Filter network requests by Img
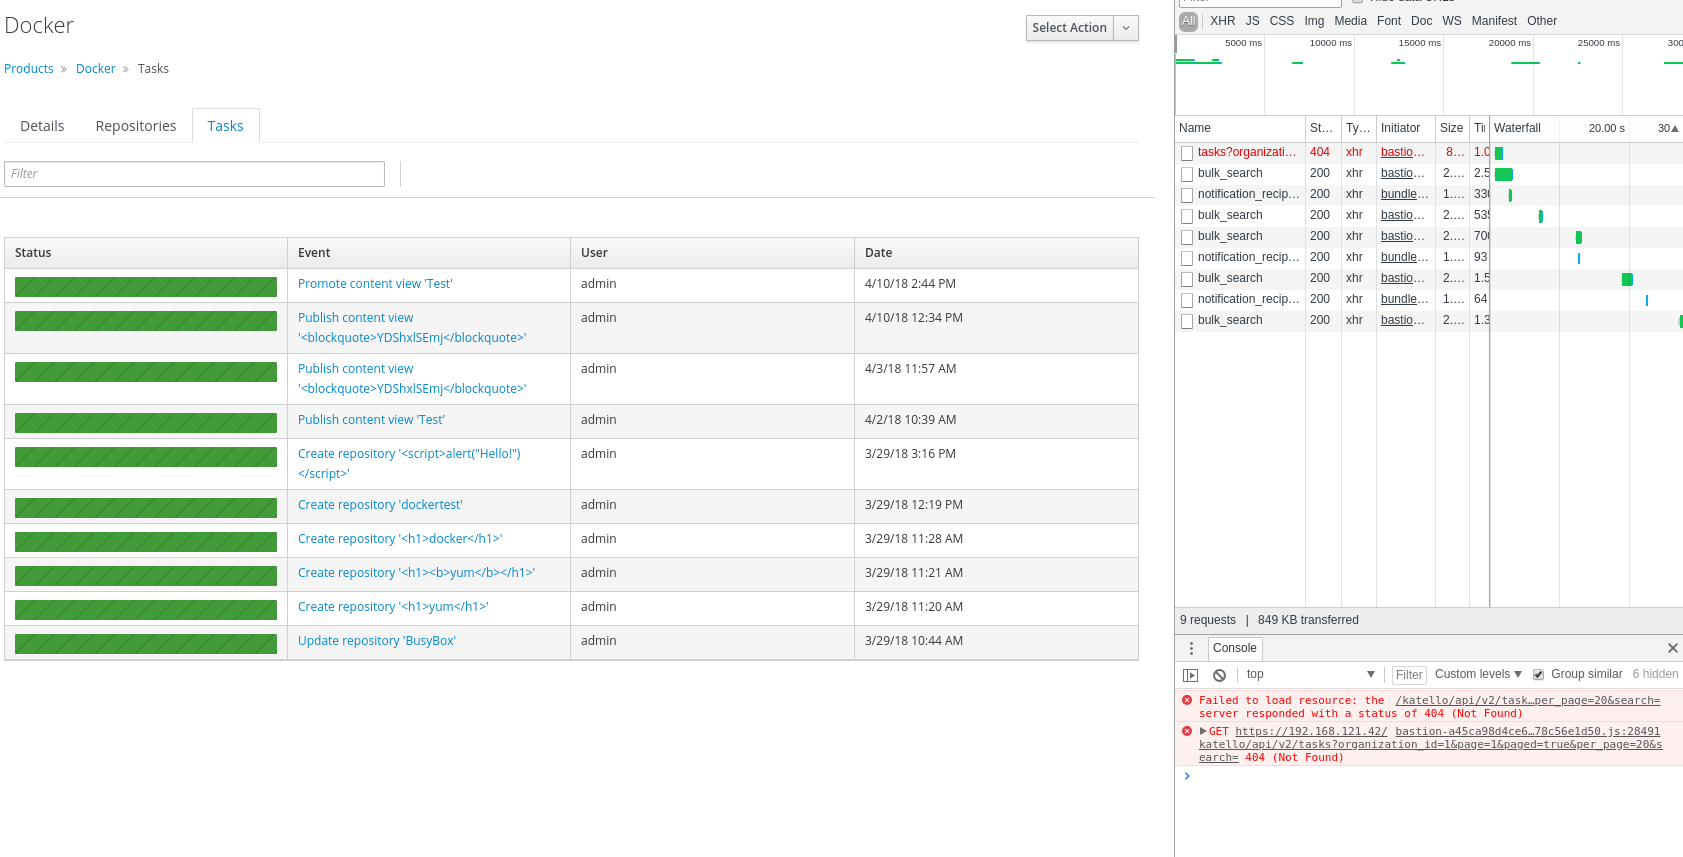Image resolution: width=1683 pixels, height=857 pixels. (x=1314, y=21)
